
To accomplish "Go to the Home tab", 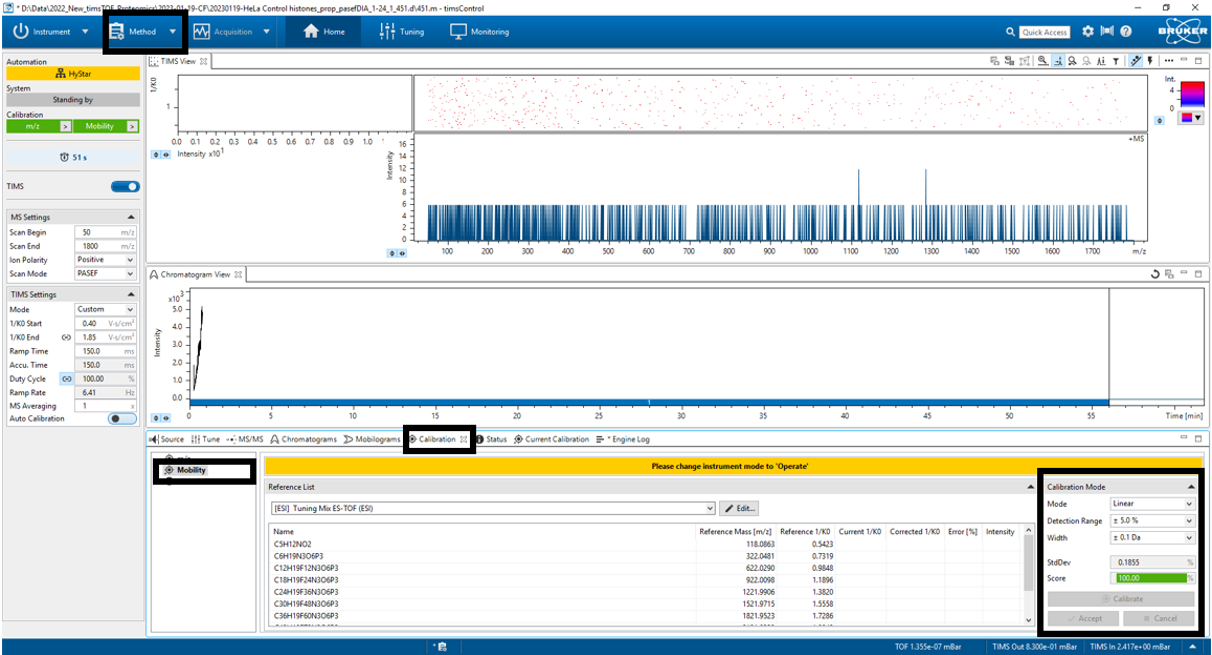I will coord(324,31).
